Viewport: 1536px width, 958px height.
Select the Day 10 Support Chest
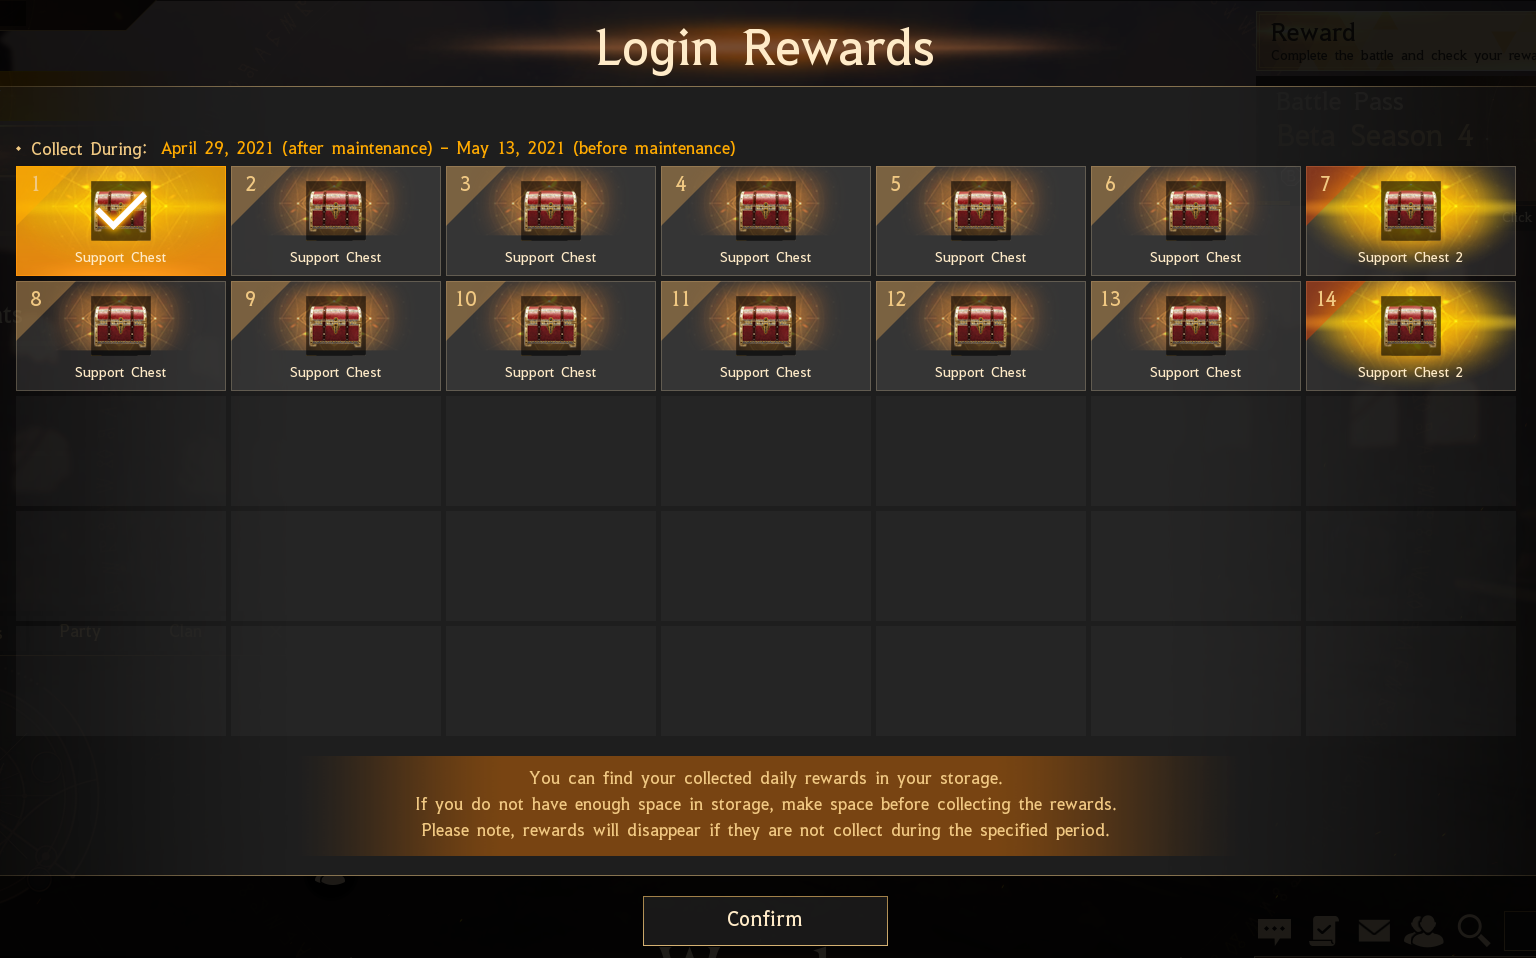coord(551,336)
